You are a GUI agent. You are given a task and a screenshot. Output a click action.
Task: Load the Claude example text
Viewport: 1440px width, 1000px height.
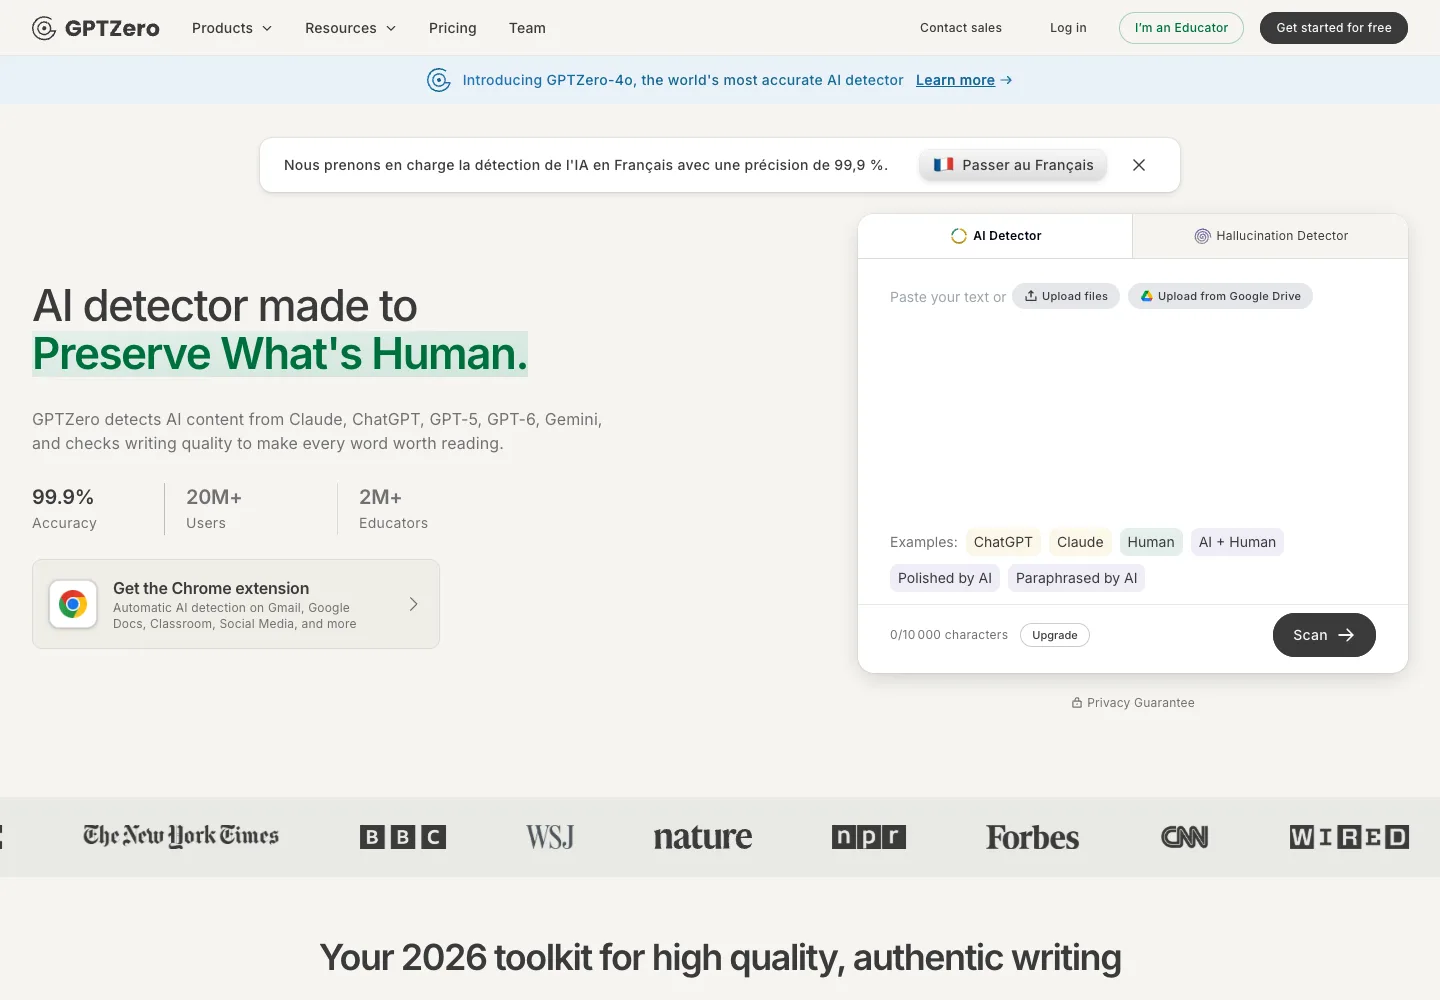pyautogui.click(x=1080, y=542)
